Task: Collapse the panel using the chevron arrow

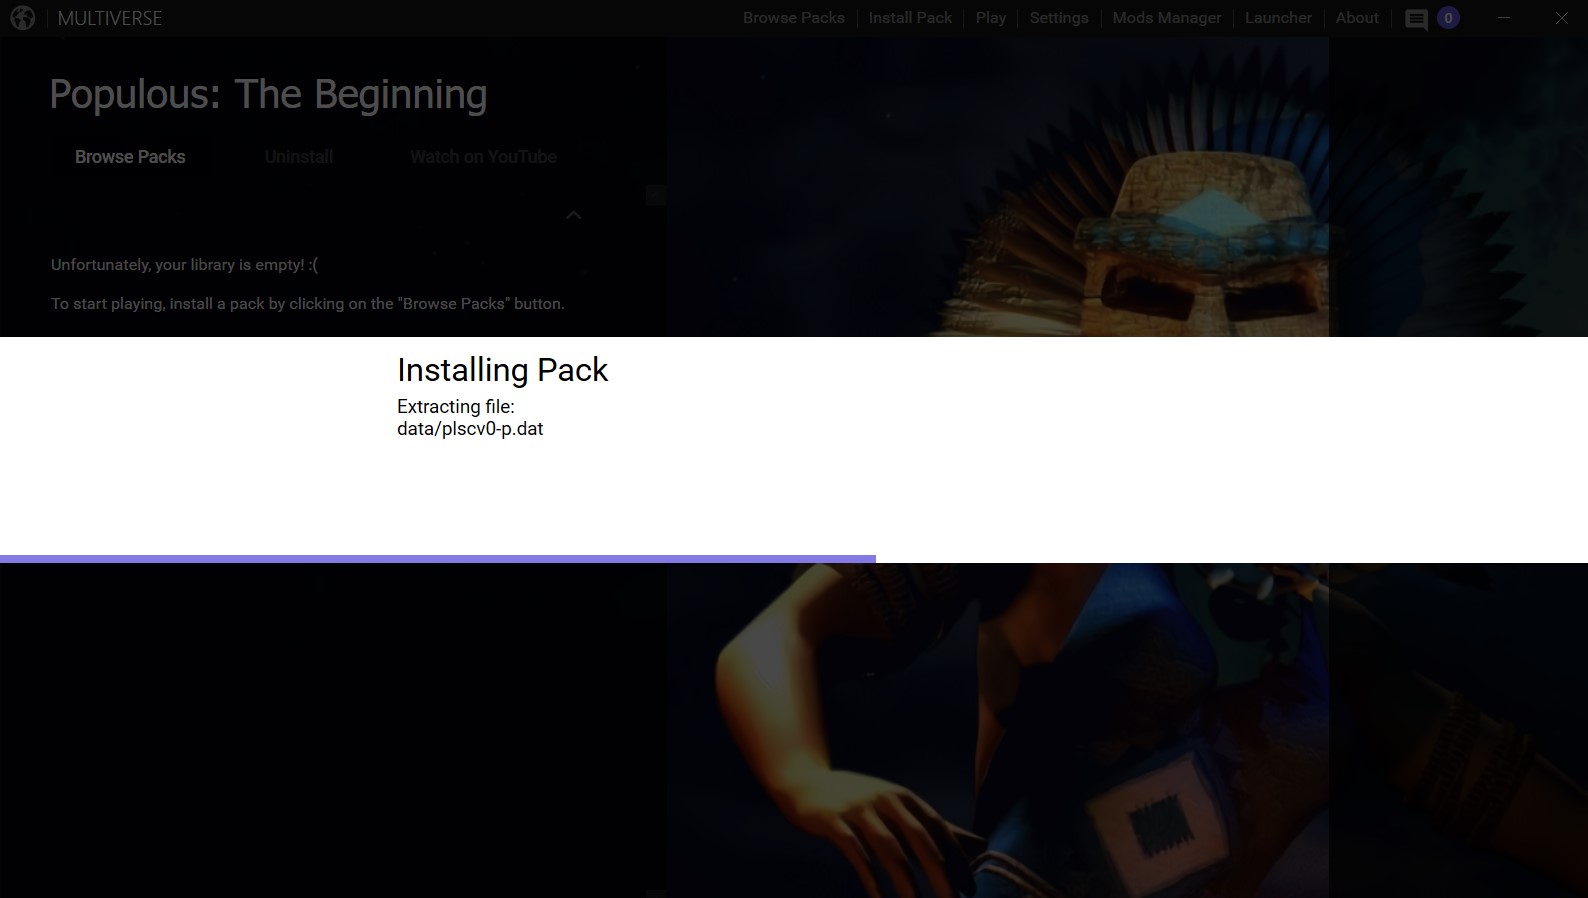Action: pyautogui.click(x=574, y=215)
